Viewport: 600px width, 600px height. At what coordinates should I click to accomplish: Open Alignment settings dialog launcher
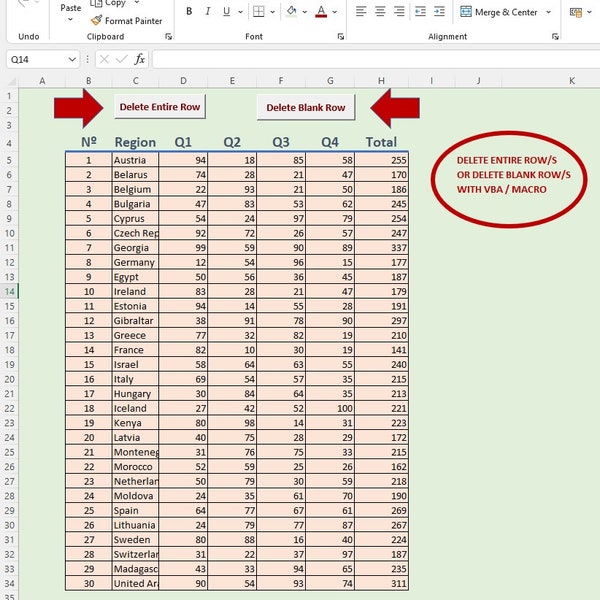(555, 37)
